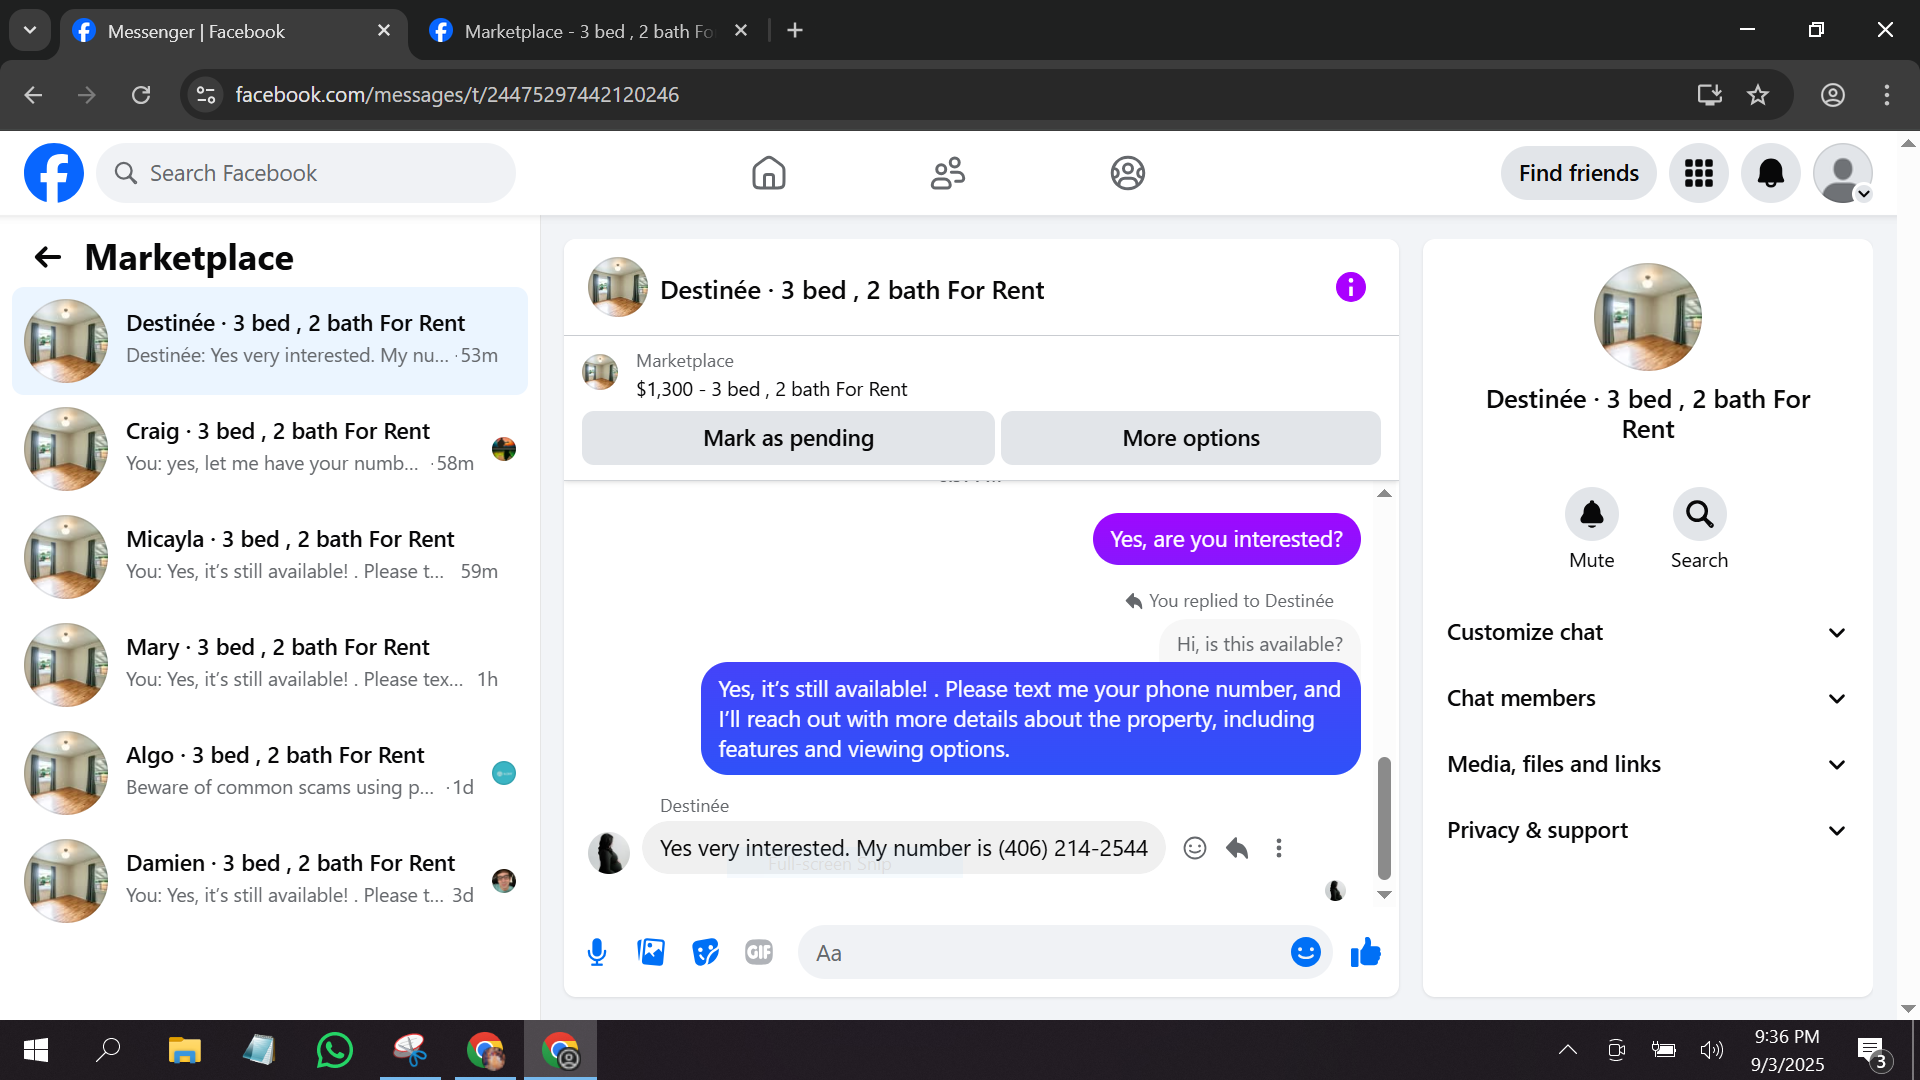Click the Find friends button
1920x1080 pixels.
pos(1579,173)
